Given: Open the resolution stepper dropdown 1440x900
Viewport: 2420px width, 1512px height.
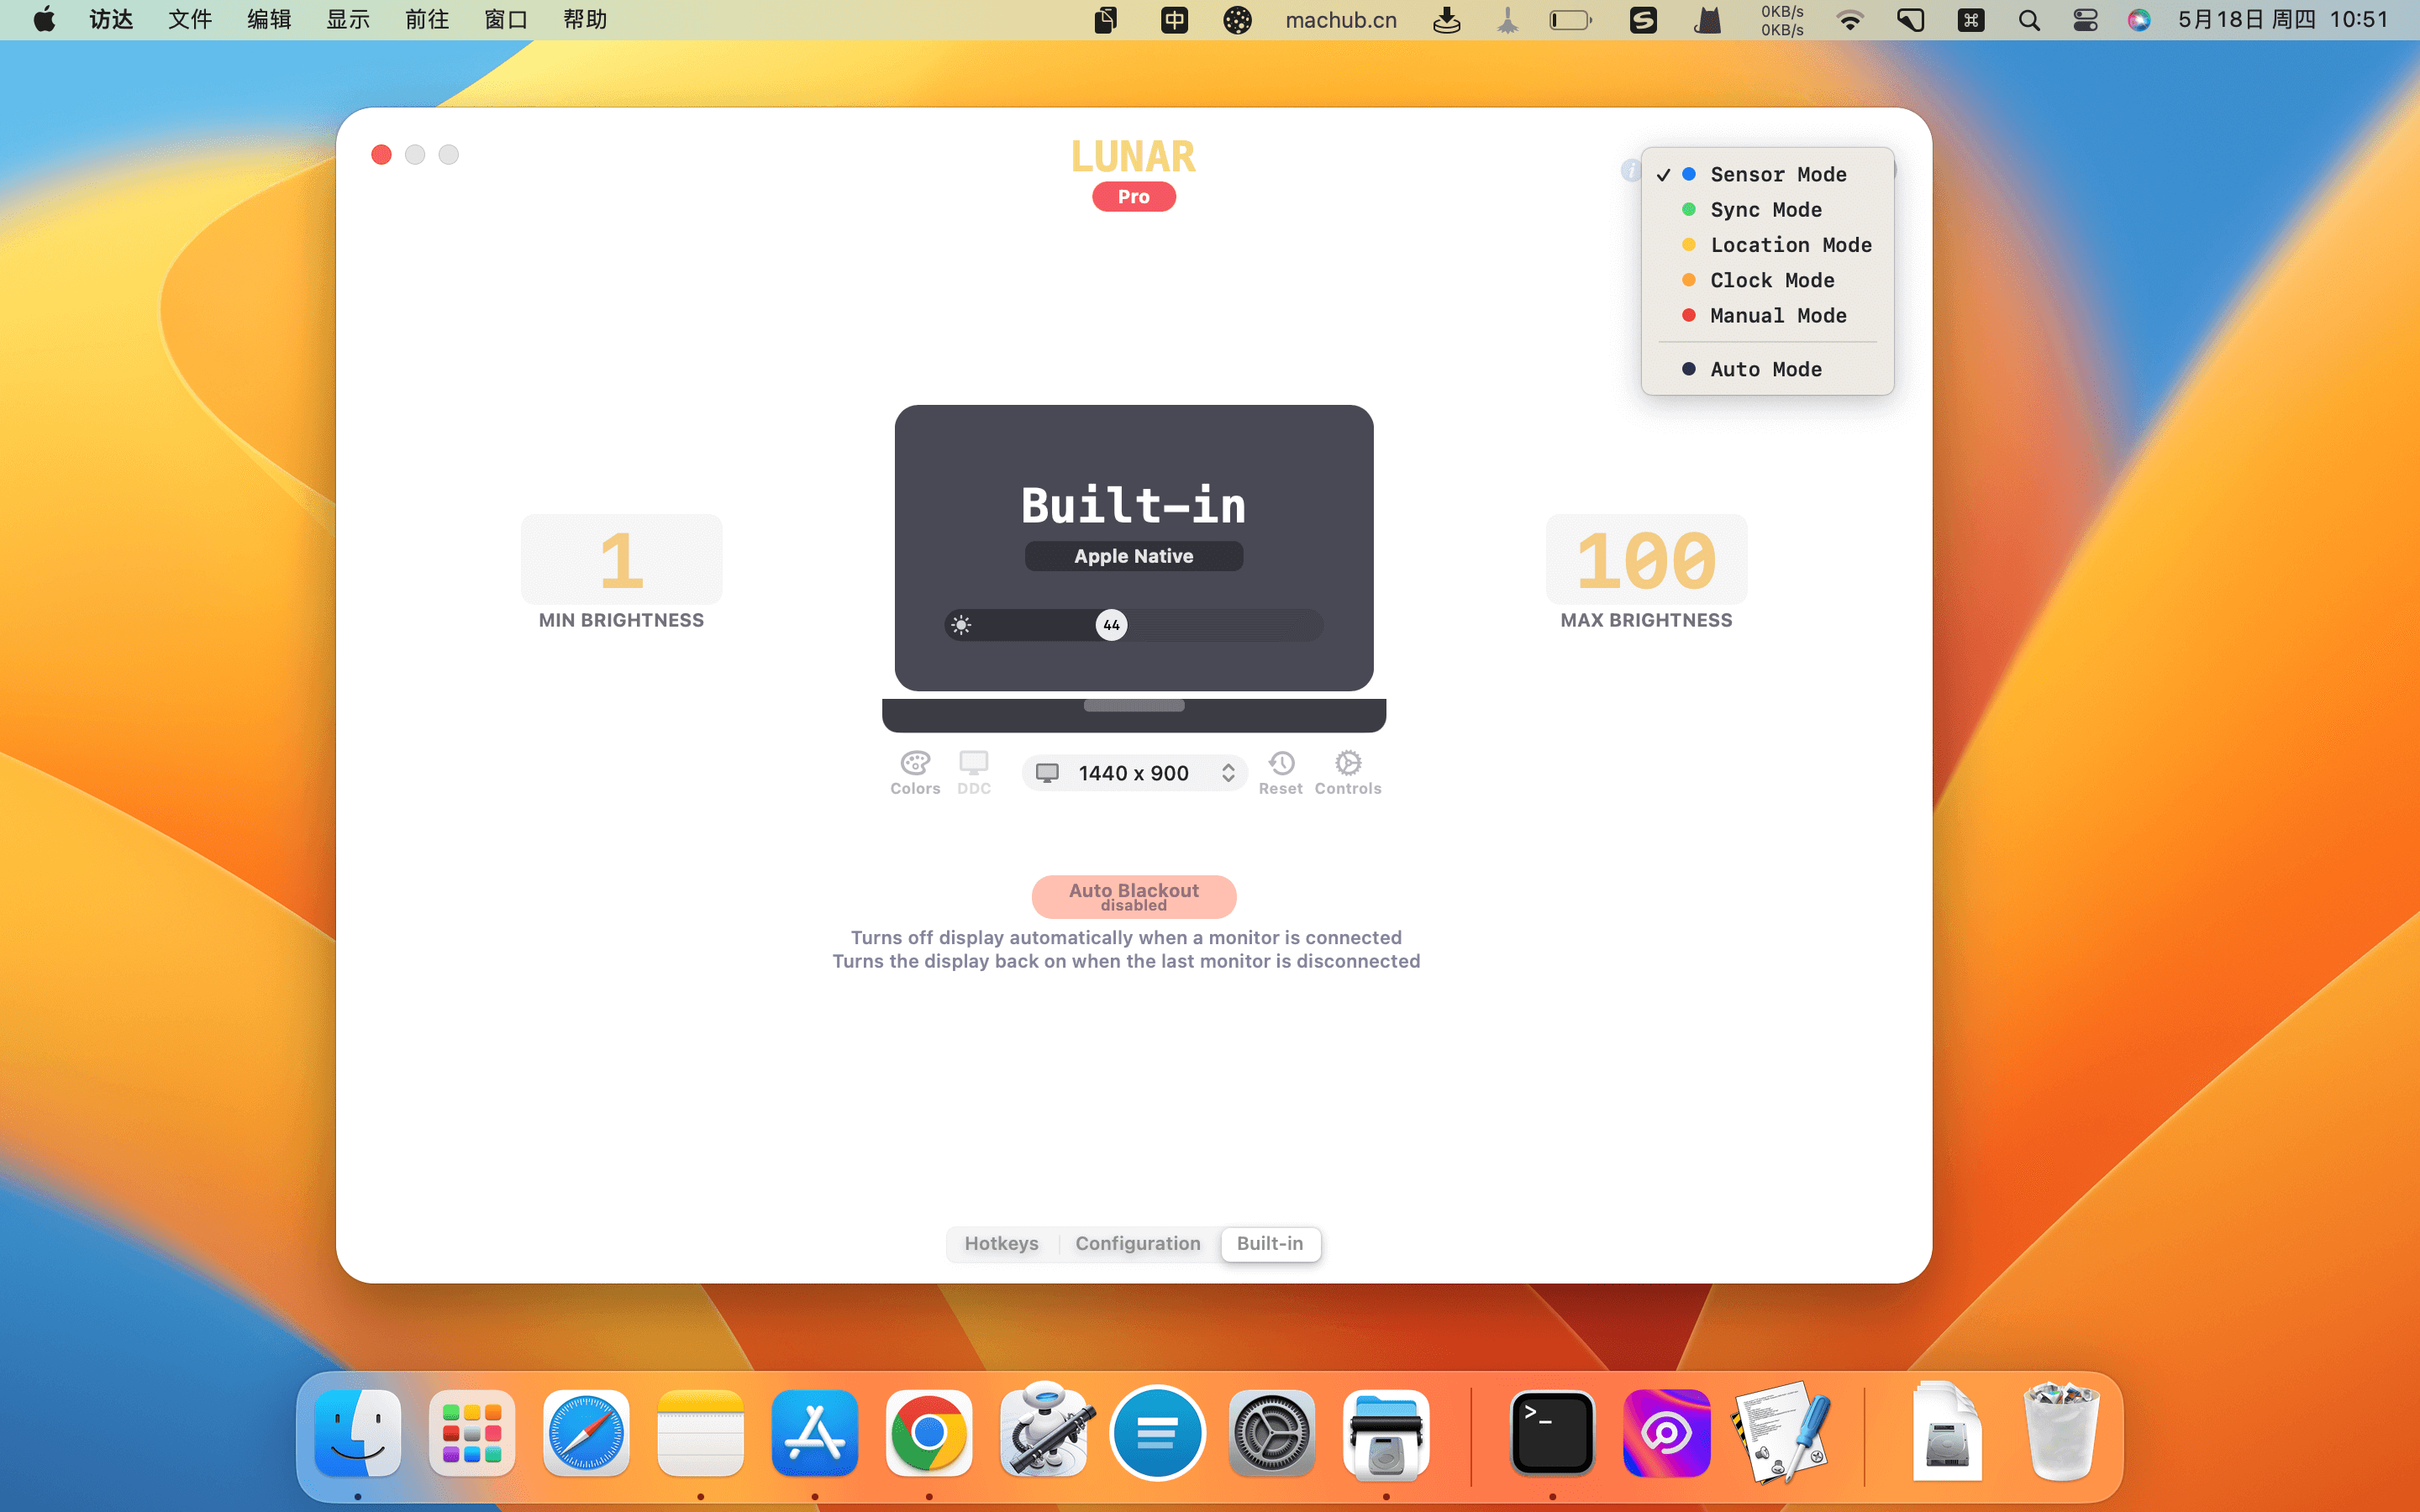Looking at the screenshot, I should [1227, 772].
